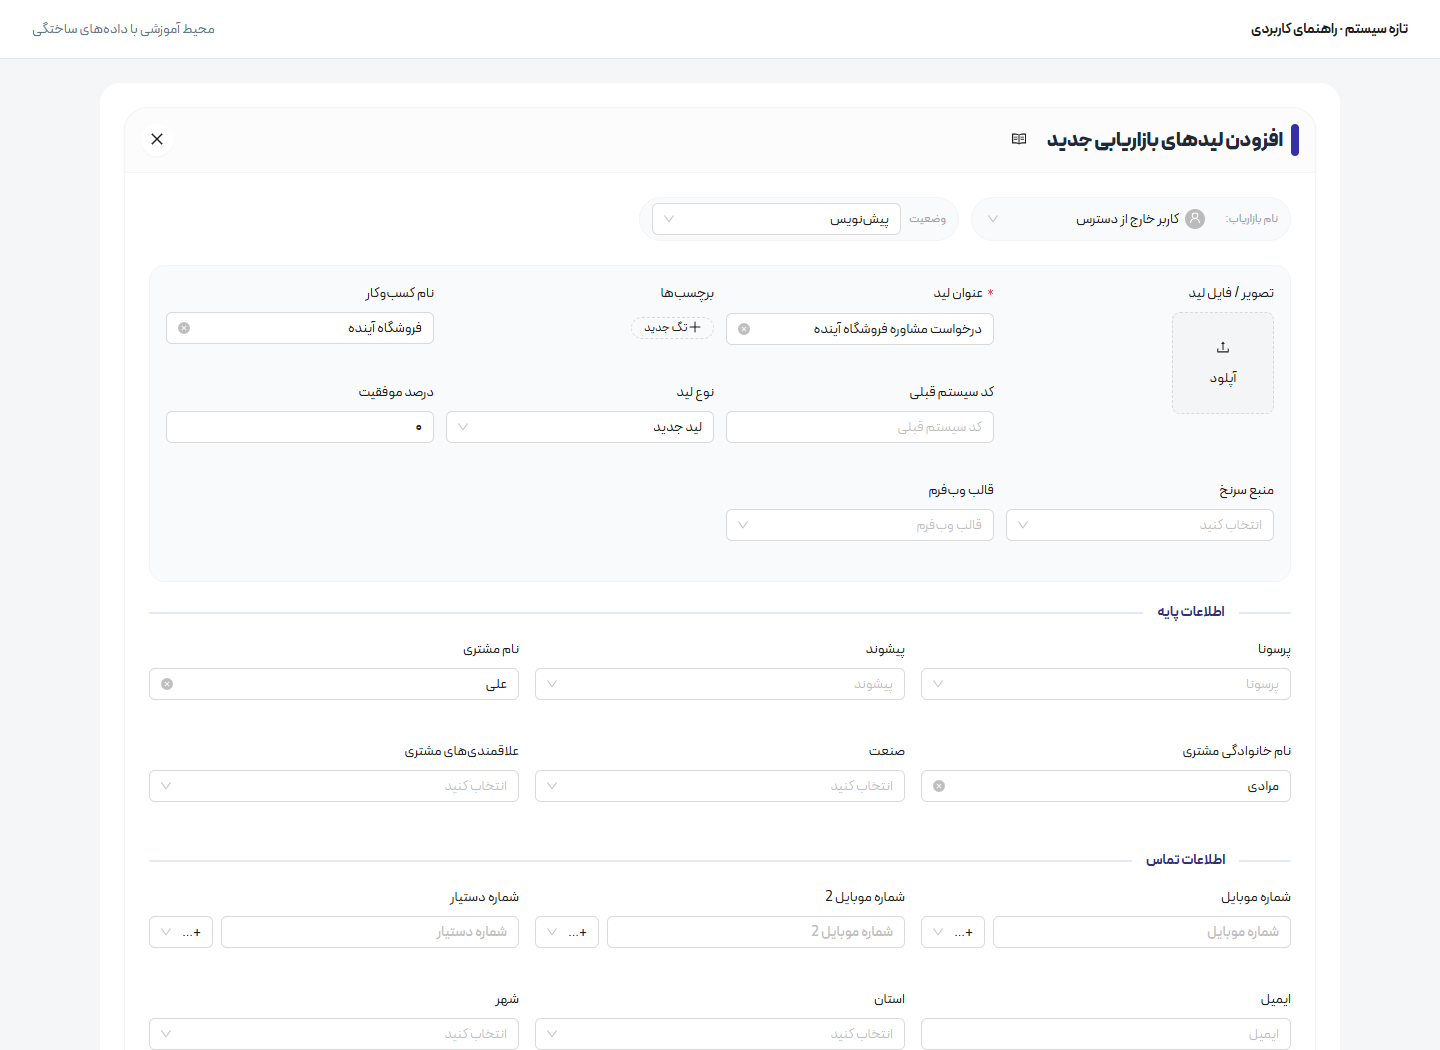This screenshot has height=1050, width=1440.
Task: Open the mobile number country code selector
Action: pos(953,932)
